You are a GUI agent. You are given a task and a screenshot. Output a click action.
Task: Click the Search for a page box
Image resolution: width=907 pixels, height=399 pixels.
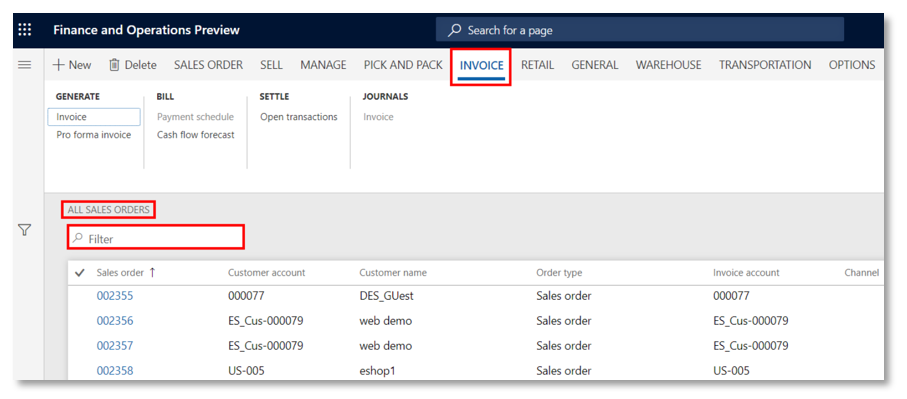(639, 30)
